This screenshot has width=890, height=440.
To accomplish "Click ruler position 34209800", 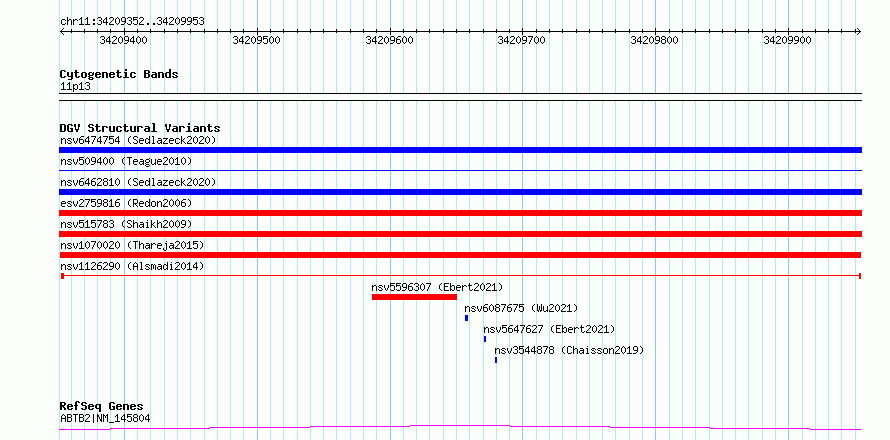I will 654,40.
